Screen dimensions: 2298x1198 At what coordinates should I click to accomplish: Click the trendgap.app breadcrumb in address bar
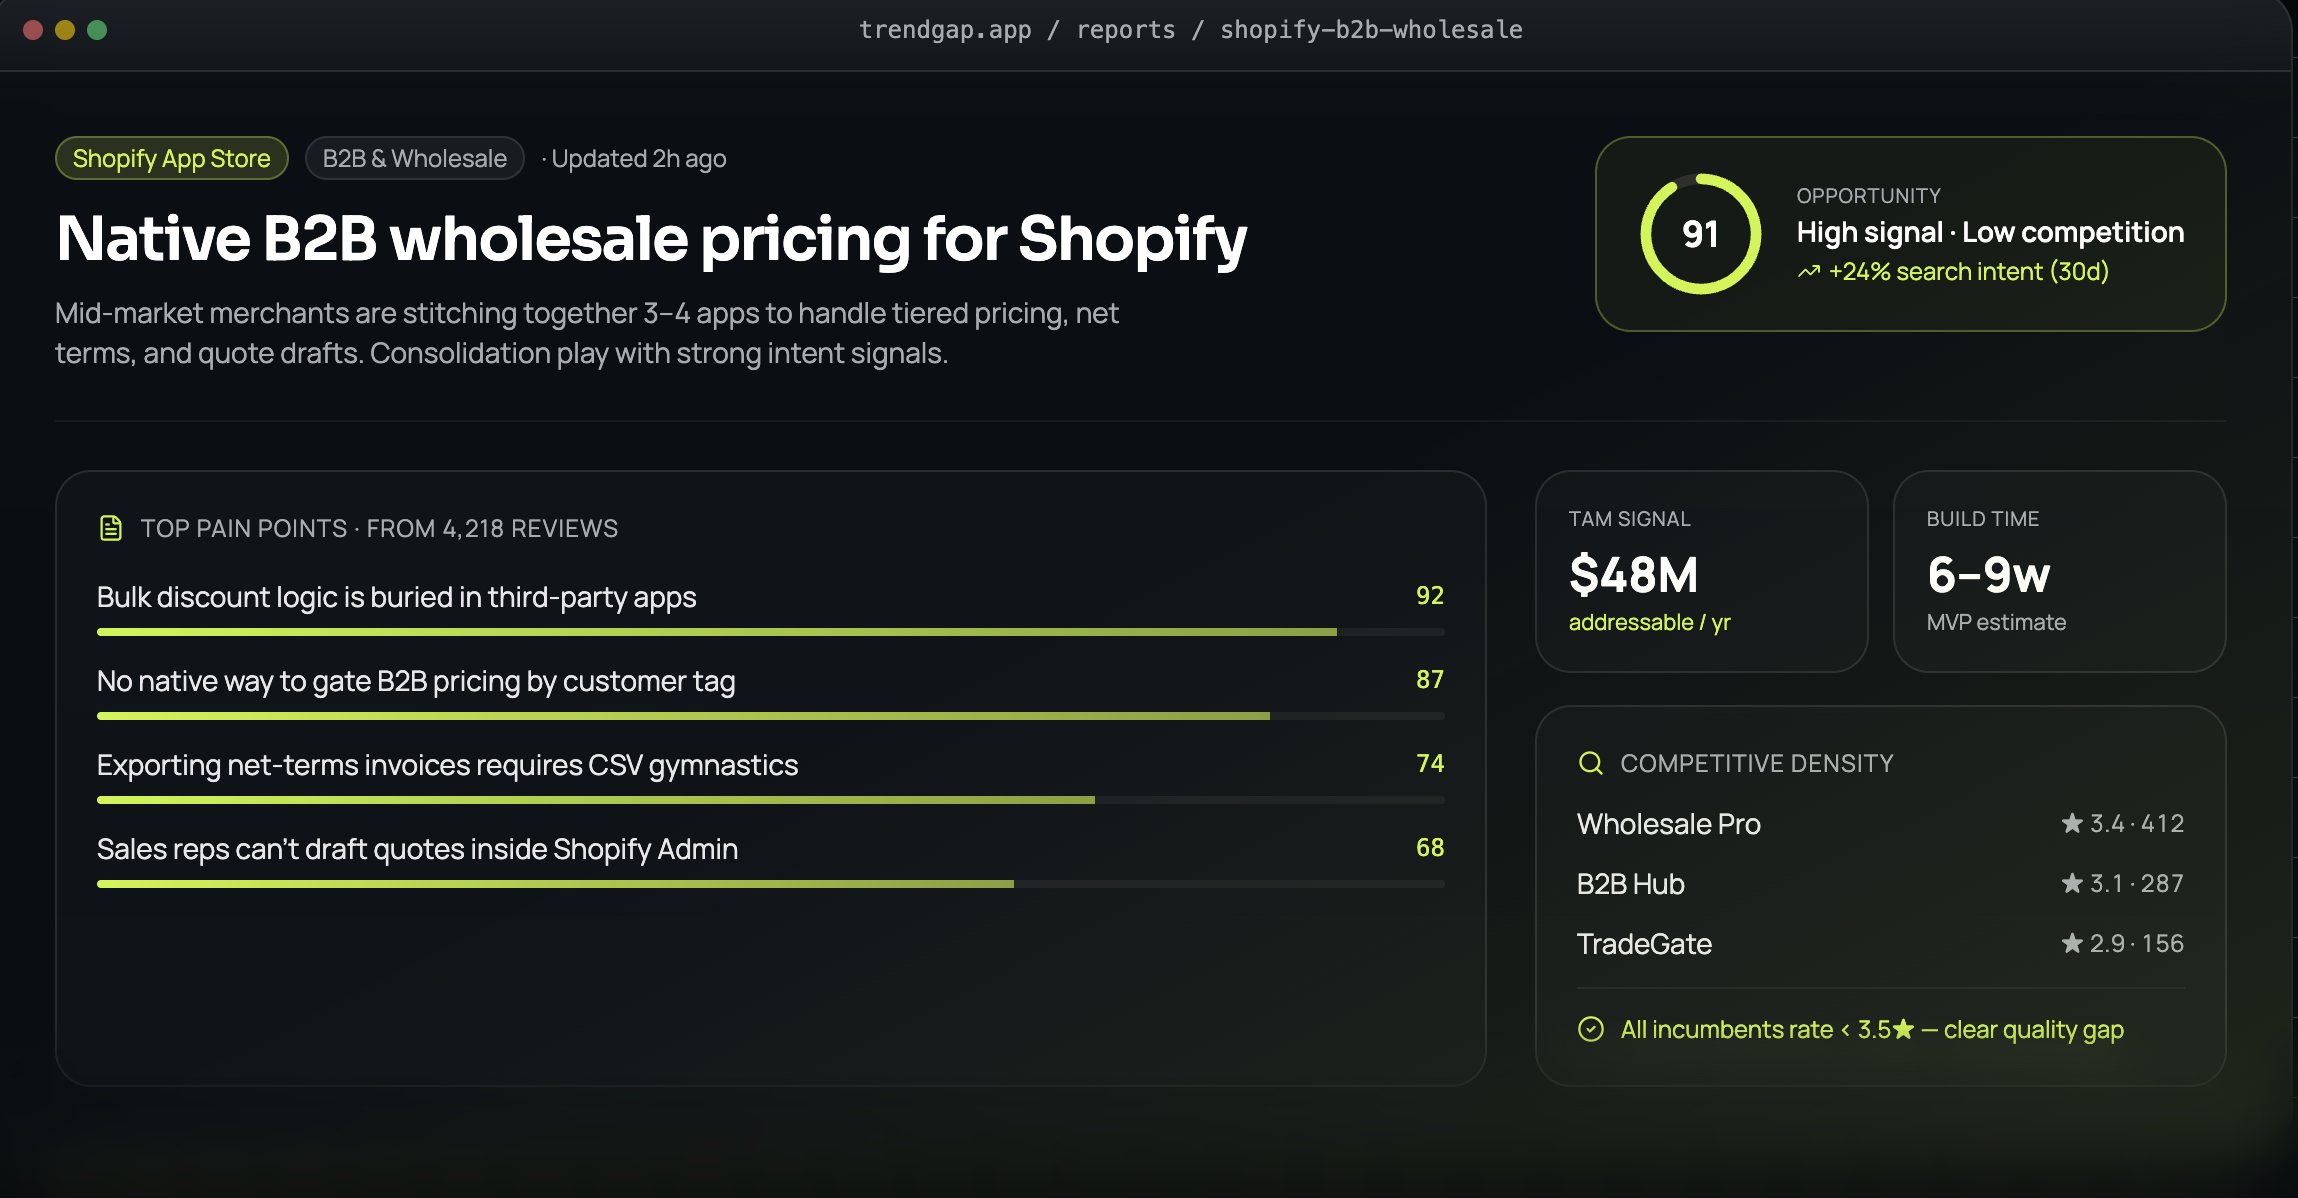click(x=945, y=30)
